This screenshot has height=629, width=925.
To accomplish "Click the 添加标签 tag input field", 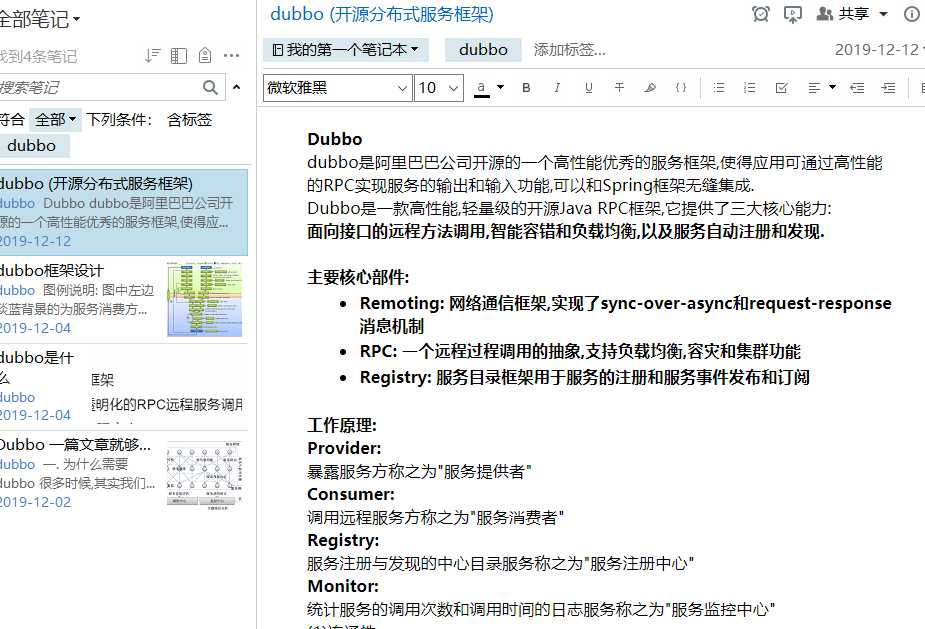I will 569,50.
